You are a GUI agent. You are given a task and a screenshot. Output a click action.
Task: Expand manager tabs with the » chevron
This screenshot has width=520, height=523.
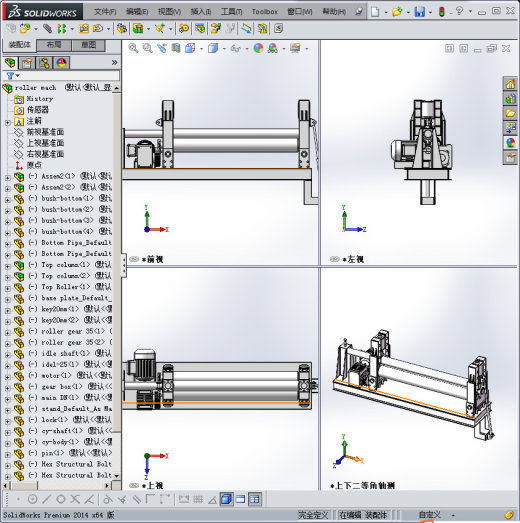[x=114, y=62]
